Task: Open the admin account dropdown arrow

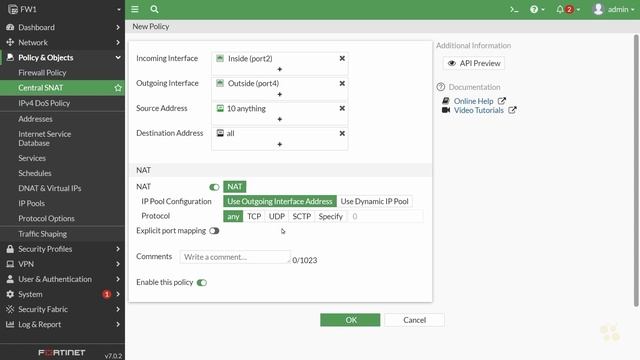Action: (x=633, y=9)
